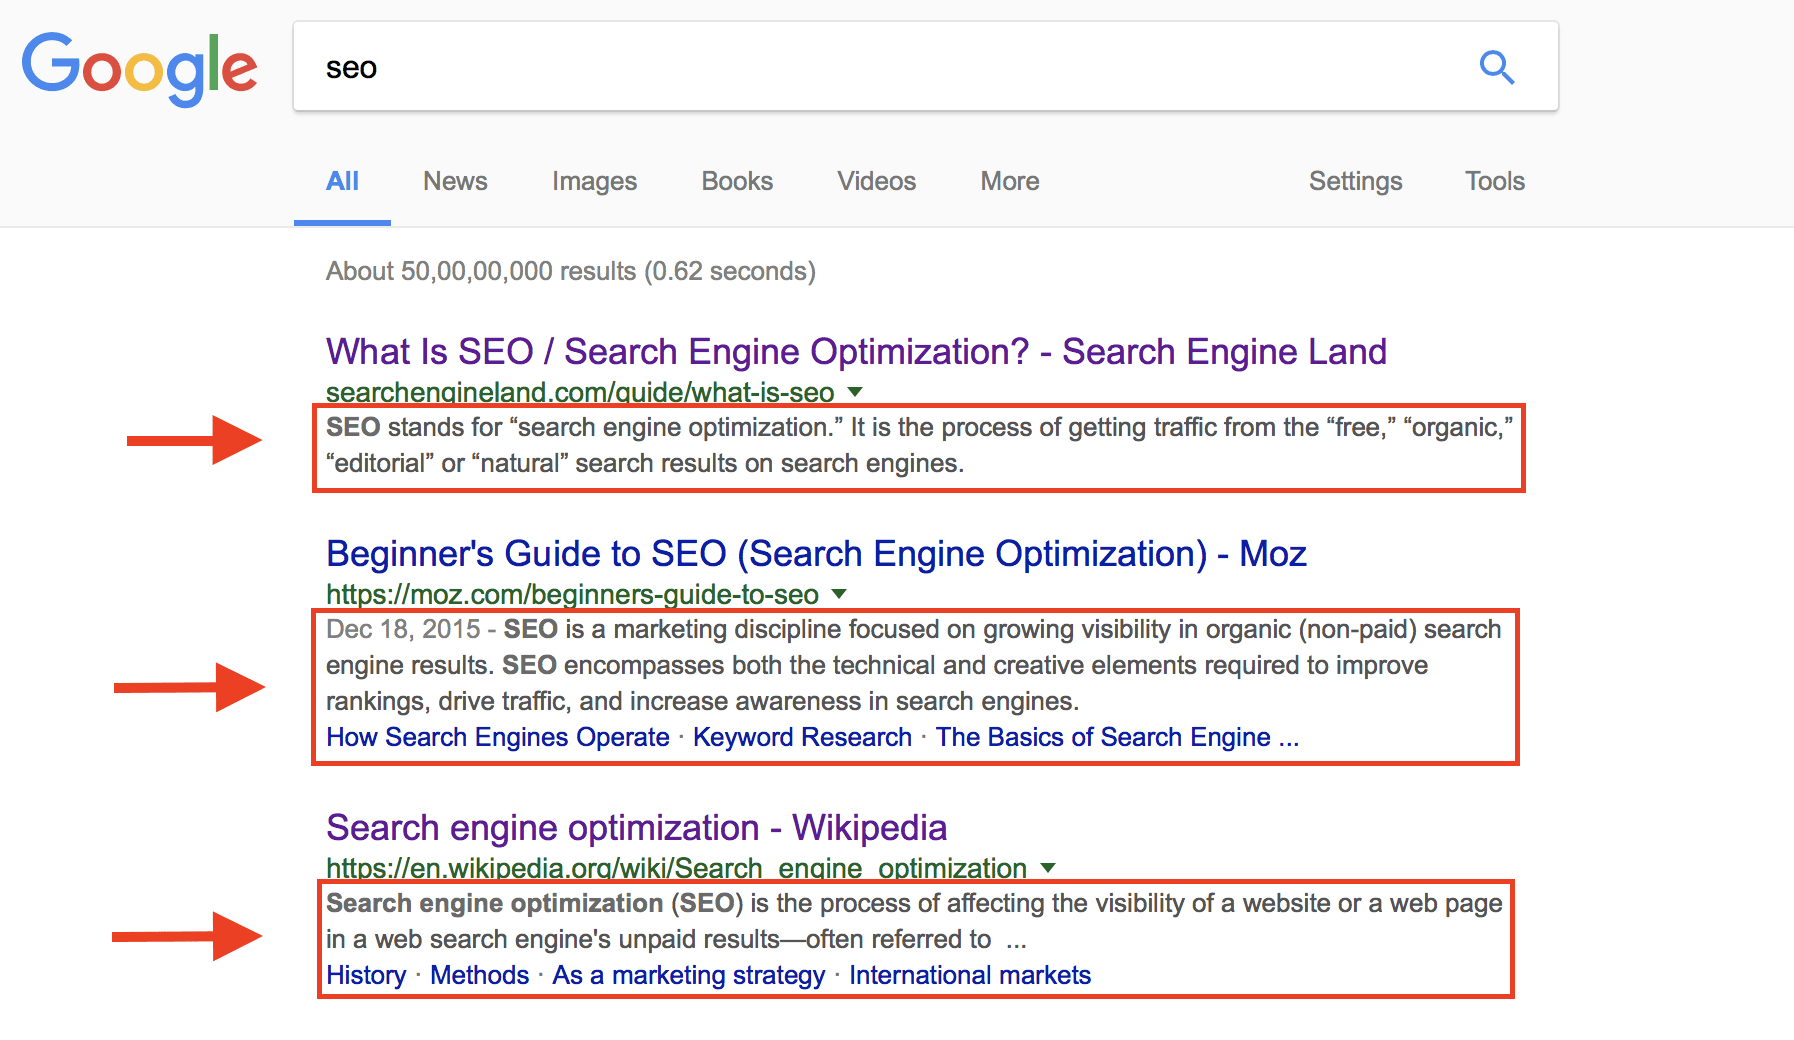
Task: Expand dropdown arrow beside moz.com URL
Action: pos(839,594)
